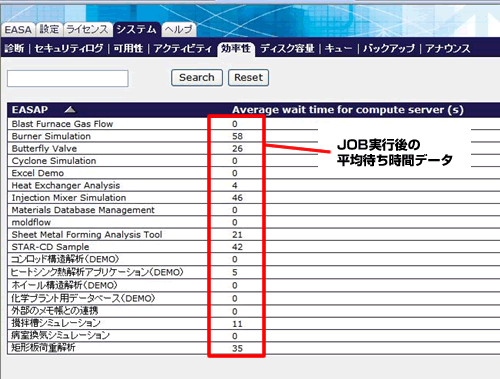Click wait time 4 for Heat Exchanger Analysis
This screenshot has width=500, height=379.
coord(235,185)
